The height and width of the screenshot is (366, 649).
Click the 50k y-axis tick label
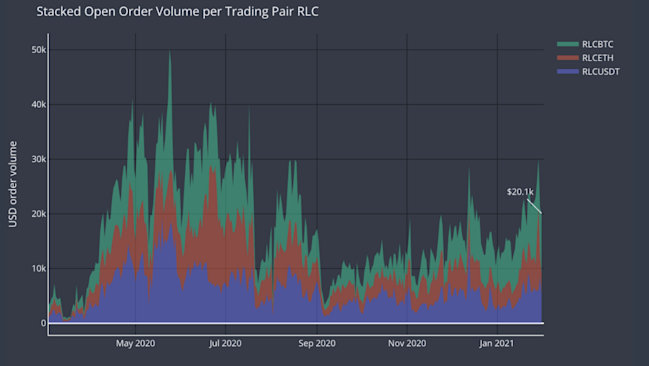pyautogui.click(x=38, y=50)
